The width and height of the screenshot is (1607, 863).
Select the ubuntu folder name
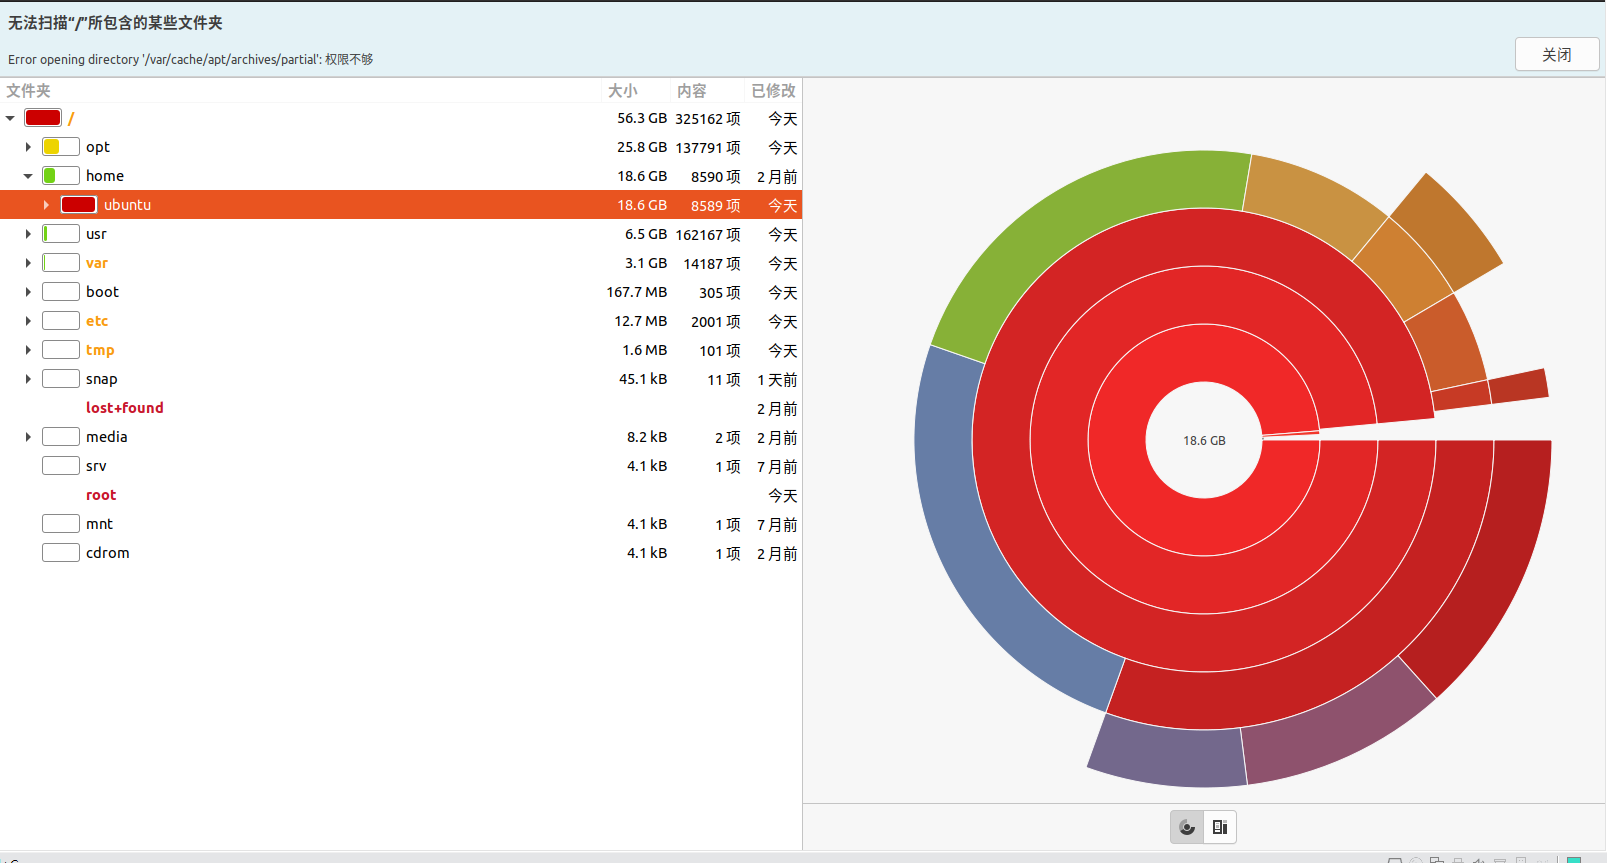tap(127, 205)
